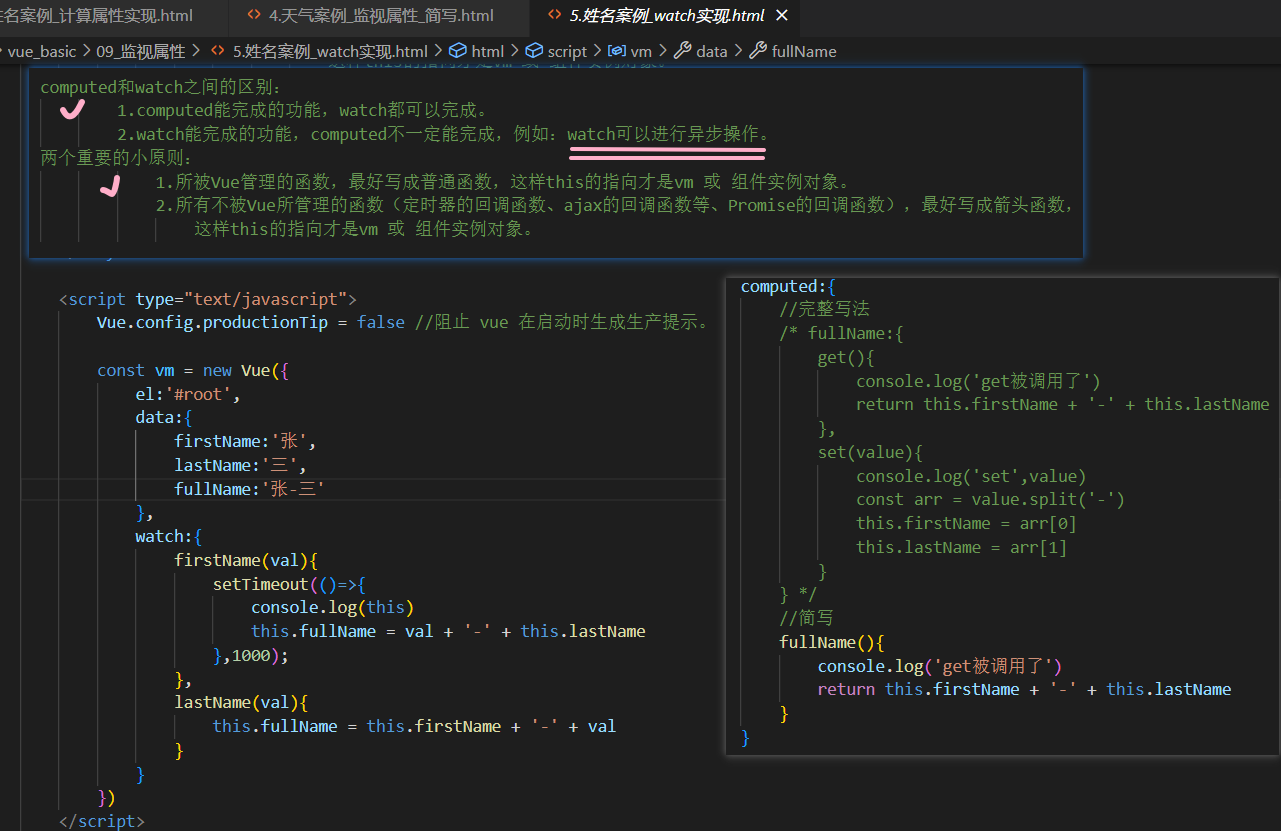Image resolution: width=1281 pixels, height=831 pixels.
Task: Click the variable icon before vm breadcrumb
Action: [617, 51]
